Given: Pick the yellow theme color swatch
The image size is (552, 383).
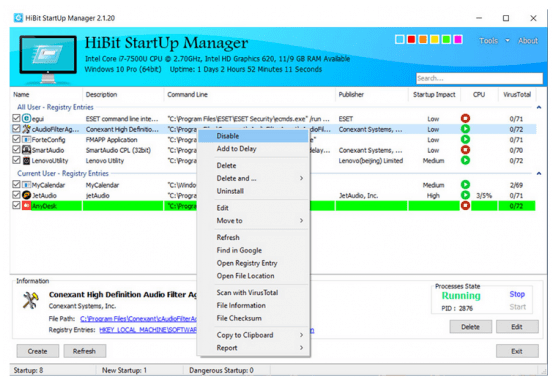Looking at the screenshot, I should (435, 39).
